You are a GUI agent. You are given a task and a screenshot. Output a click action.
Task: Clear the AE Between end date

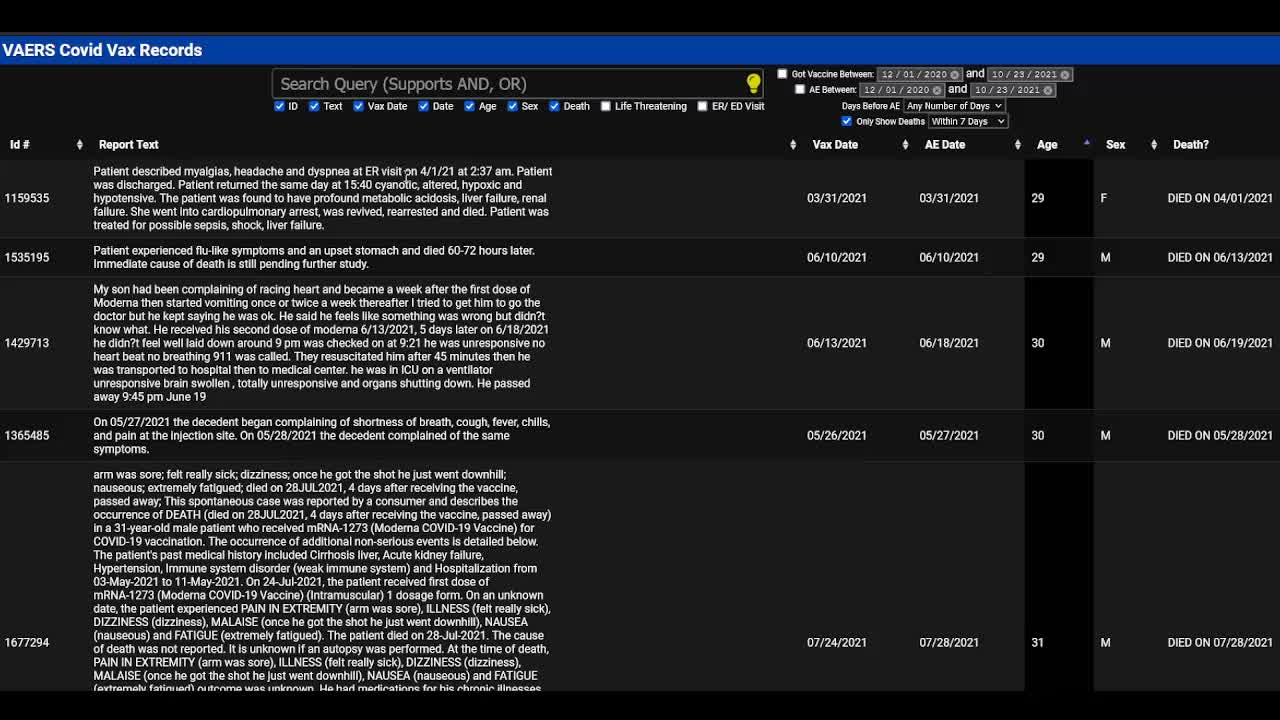coord(1047,90)
